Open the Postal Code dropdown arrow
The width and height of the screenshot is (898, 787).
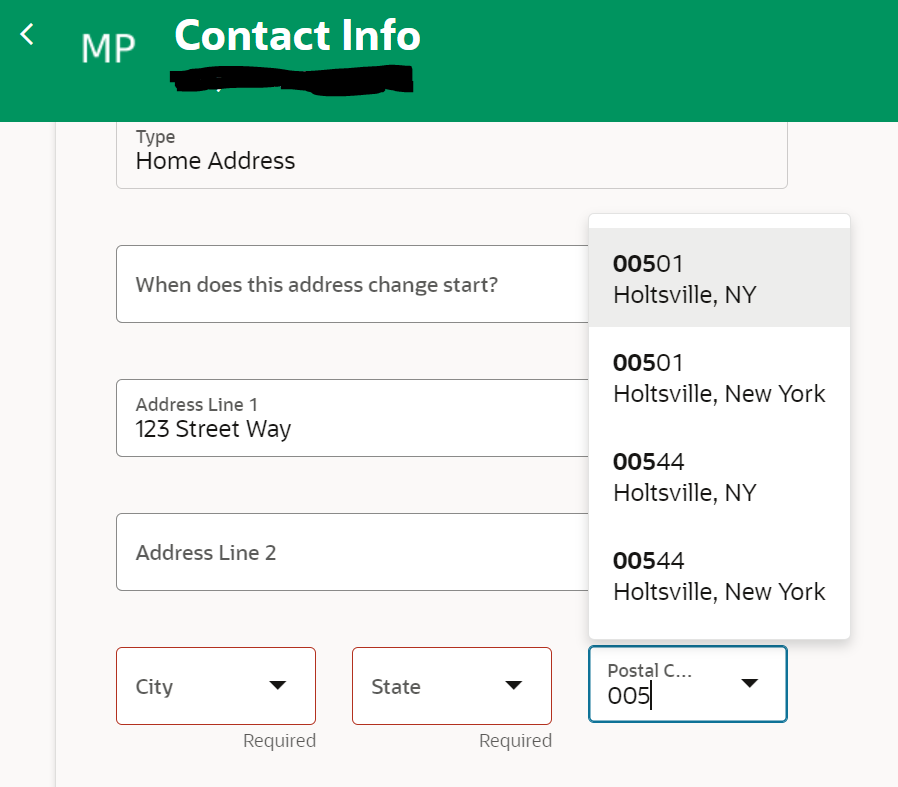click(750, 684)
